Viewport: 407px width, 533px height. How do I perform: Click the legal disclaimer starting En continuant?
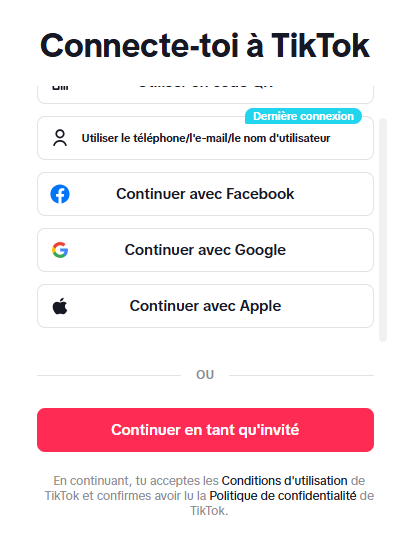(209, 496)
